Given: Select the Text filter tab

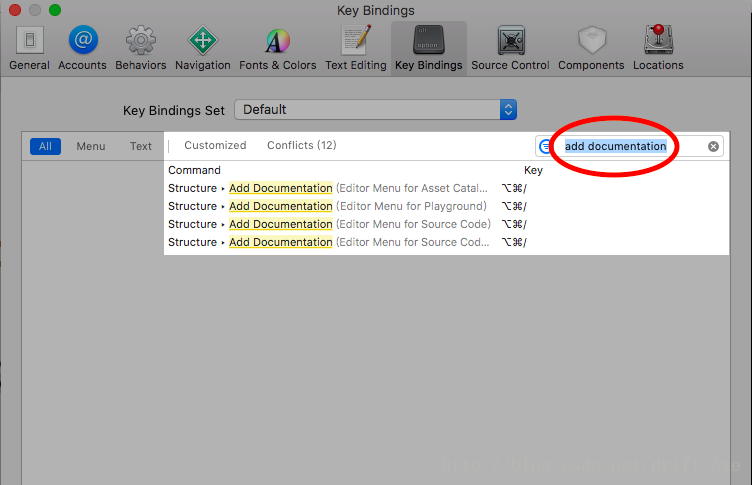Looking at the screenshot, I should (x=141, y=146).
